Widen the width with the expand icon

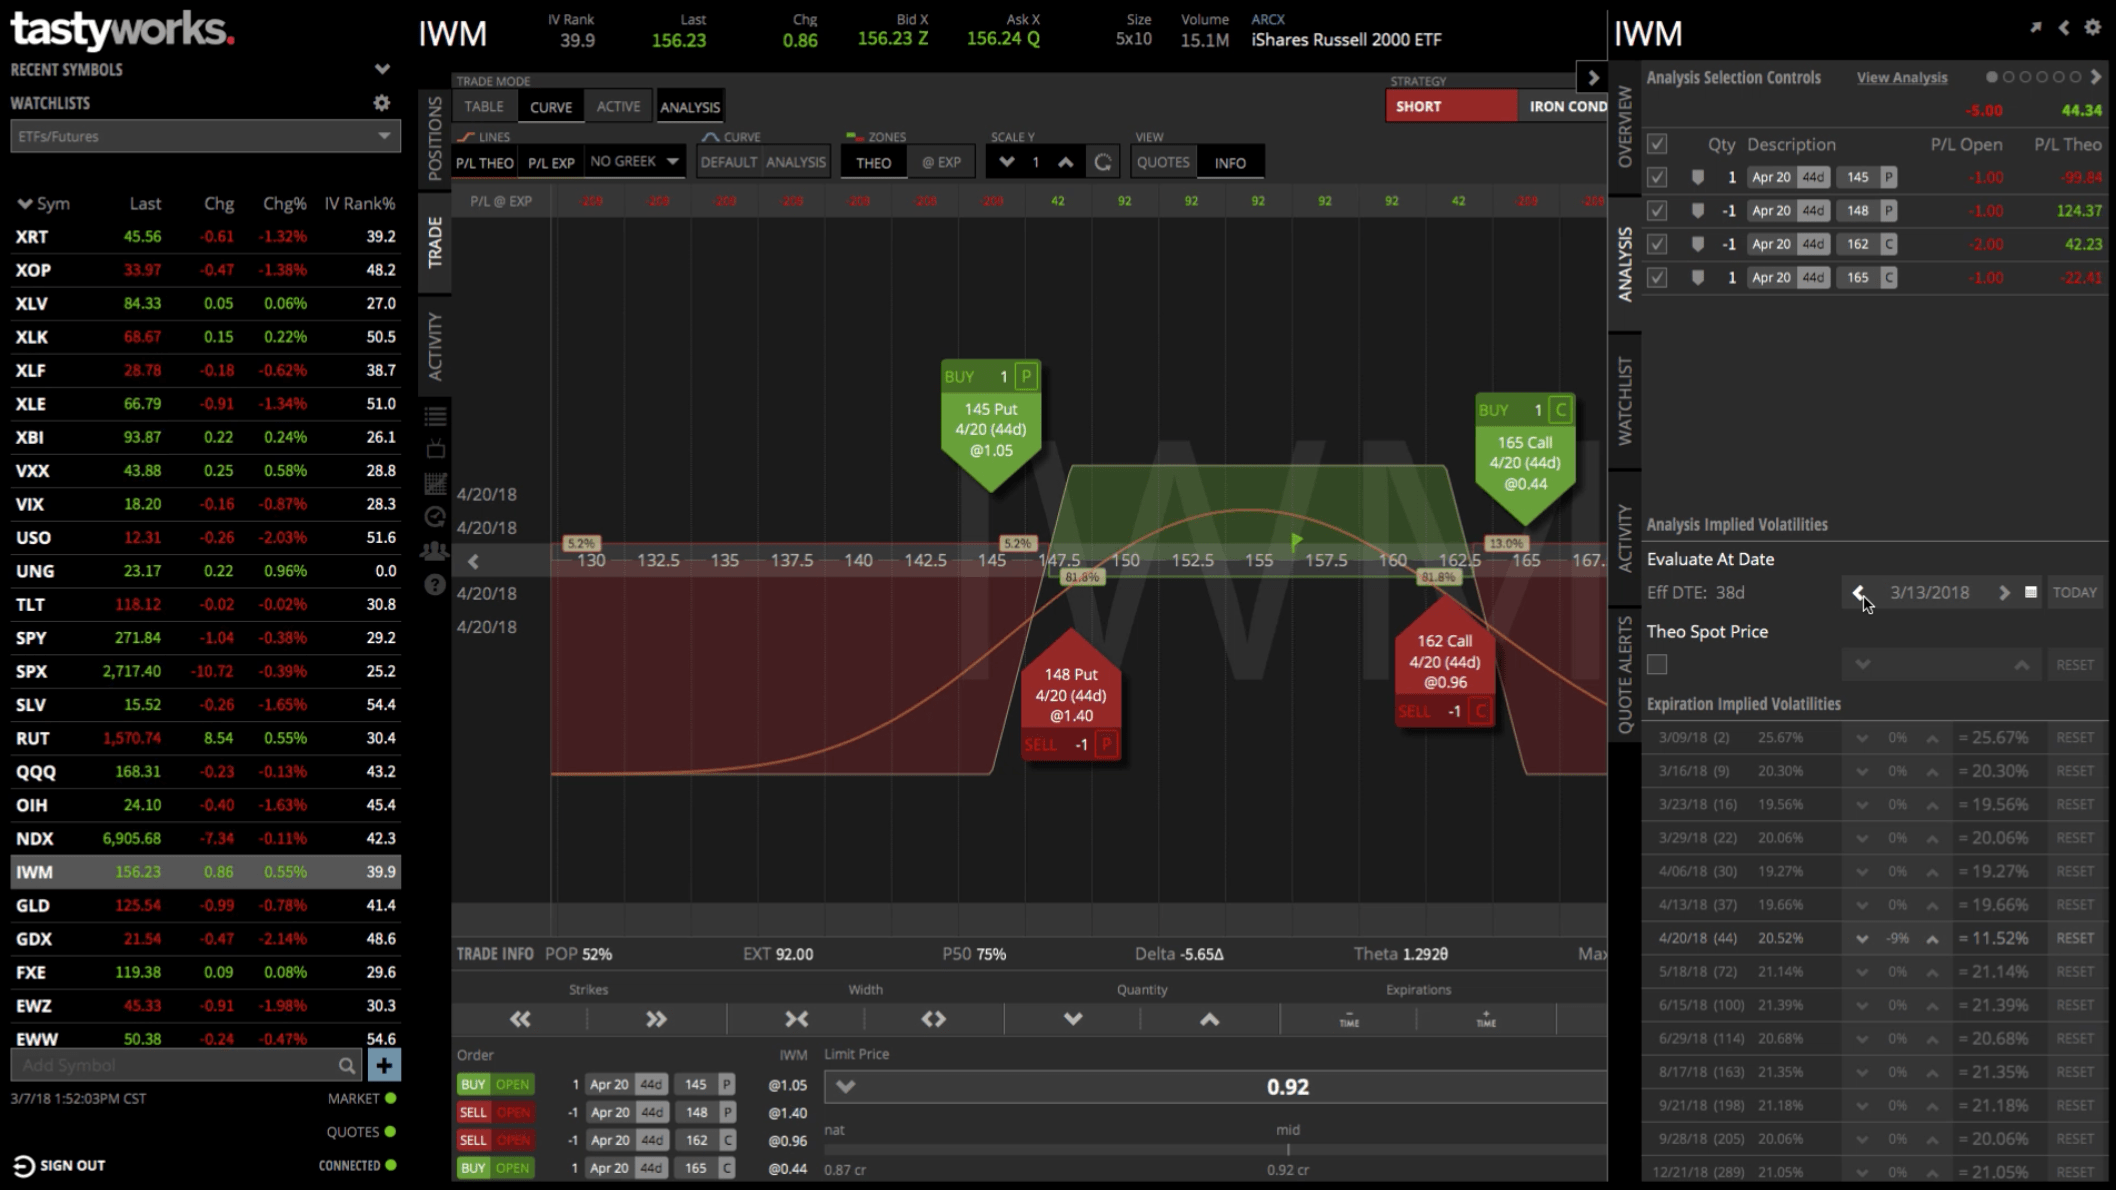933,1019
